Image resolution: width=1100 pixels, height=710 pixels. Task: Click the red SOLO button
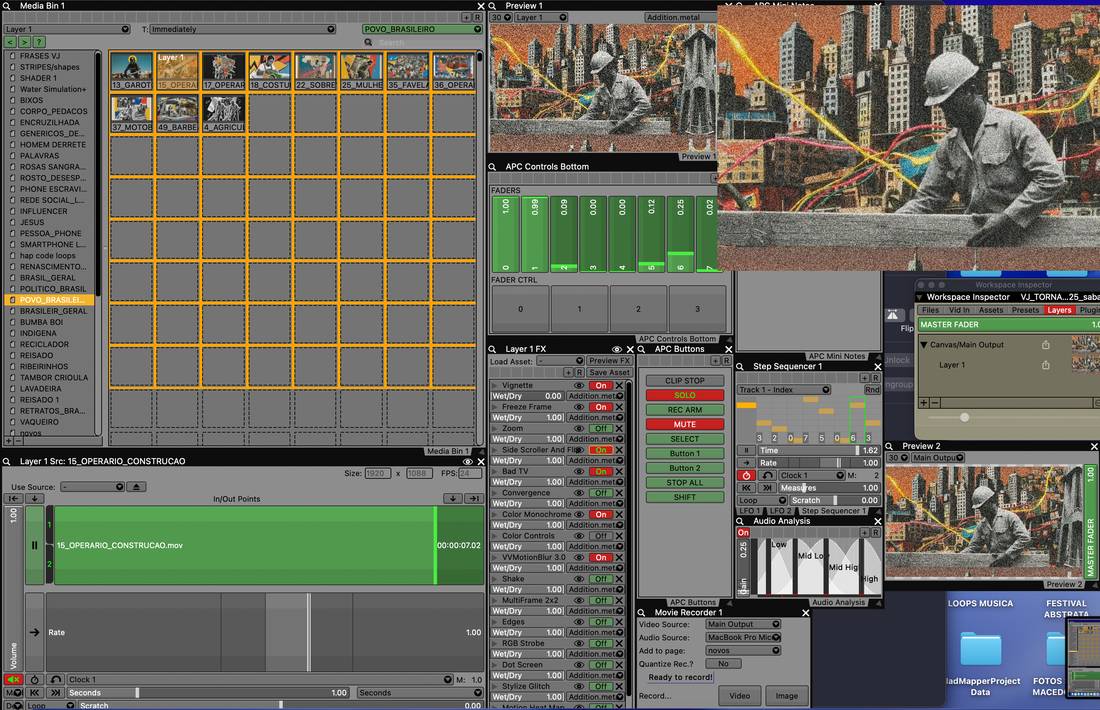click(685, 395)
